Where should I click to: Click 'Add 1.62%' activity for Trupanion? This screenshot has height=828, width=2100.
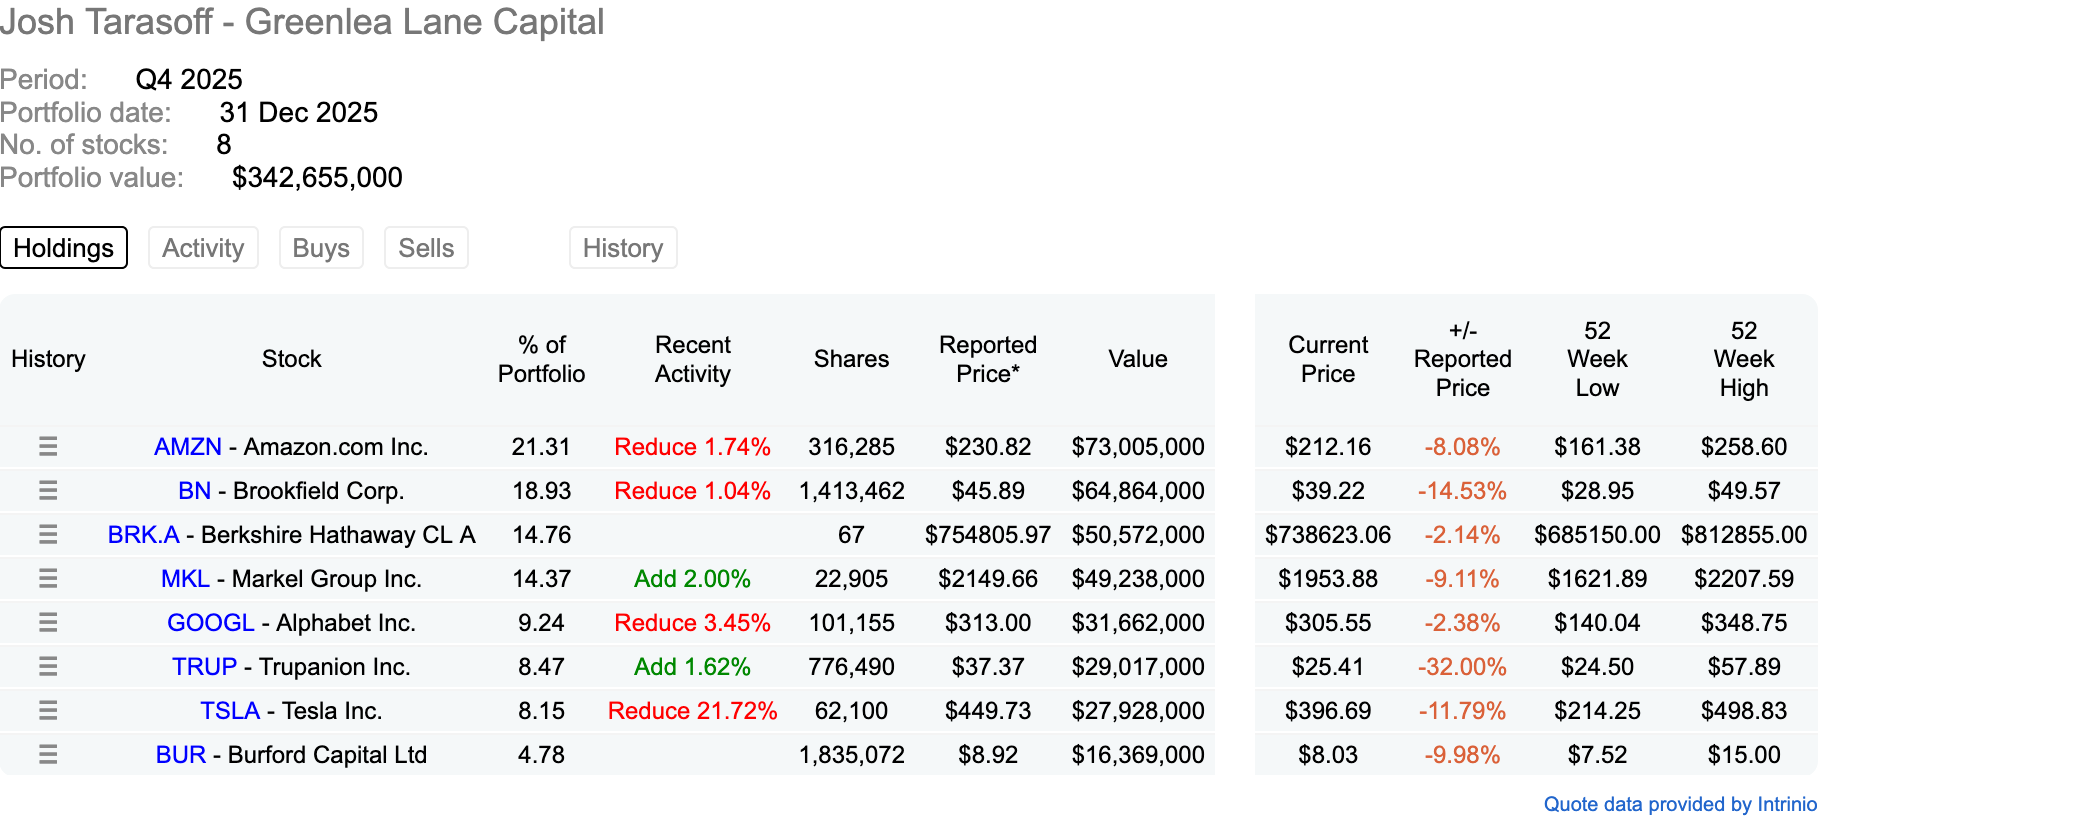pyautogui.click(x=692, y=667)
